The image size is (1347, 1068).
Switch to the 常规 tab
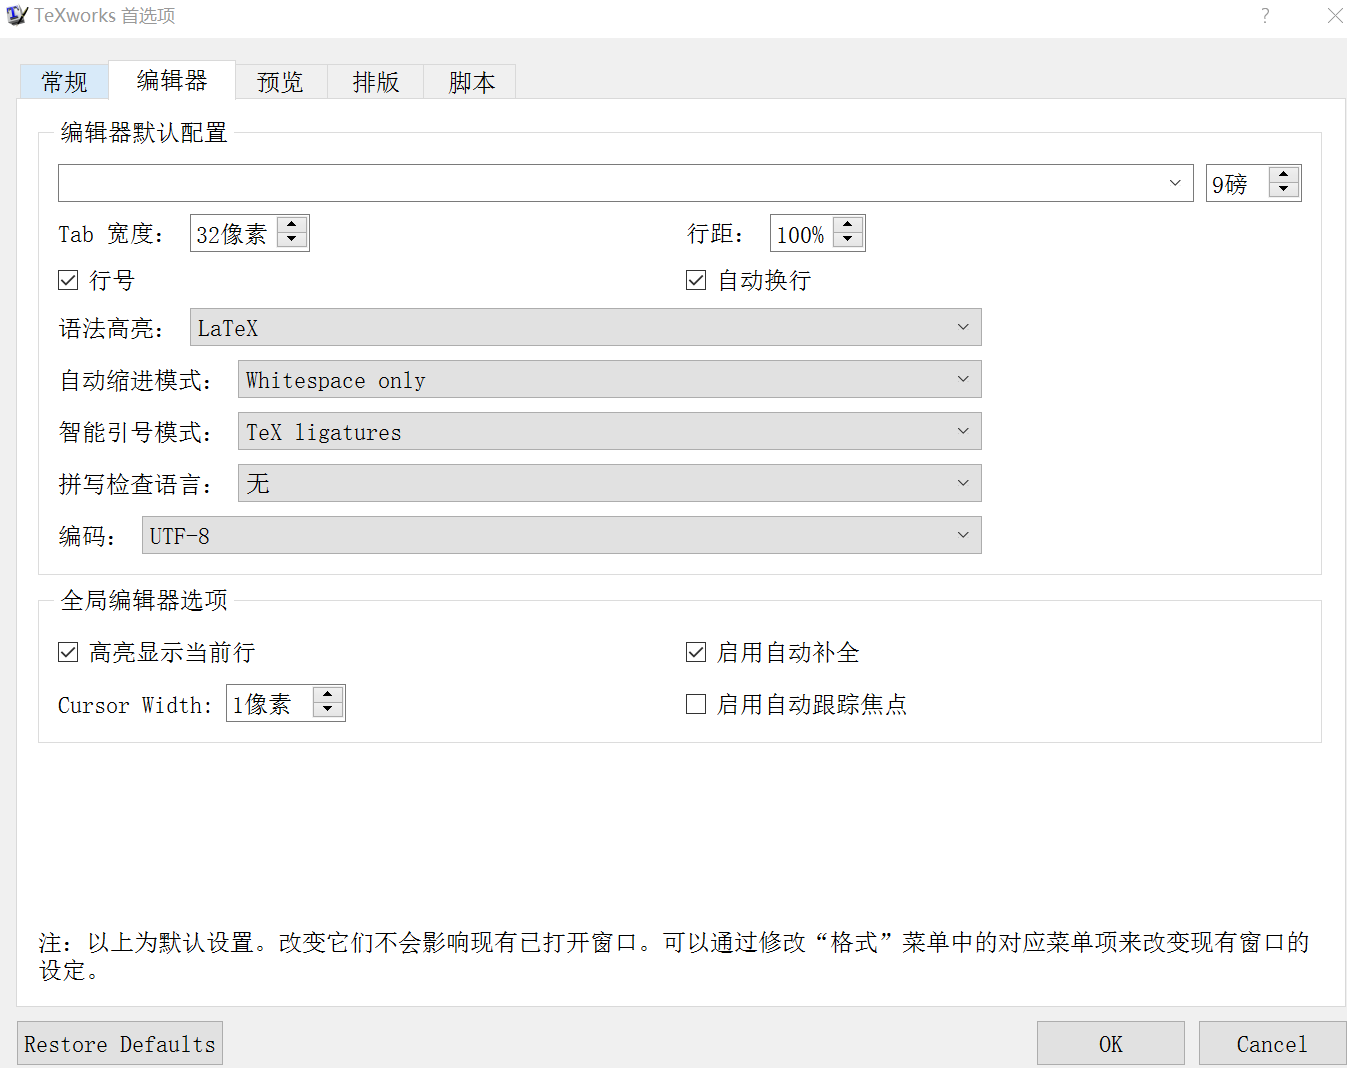tap(65, 81)
